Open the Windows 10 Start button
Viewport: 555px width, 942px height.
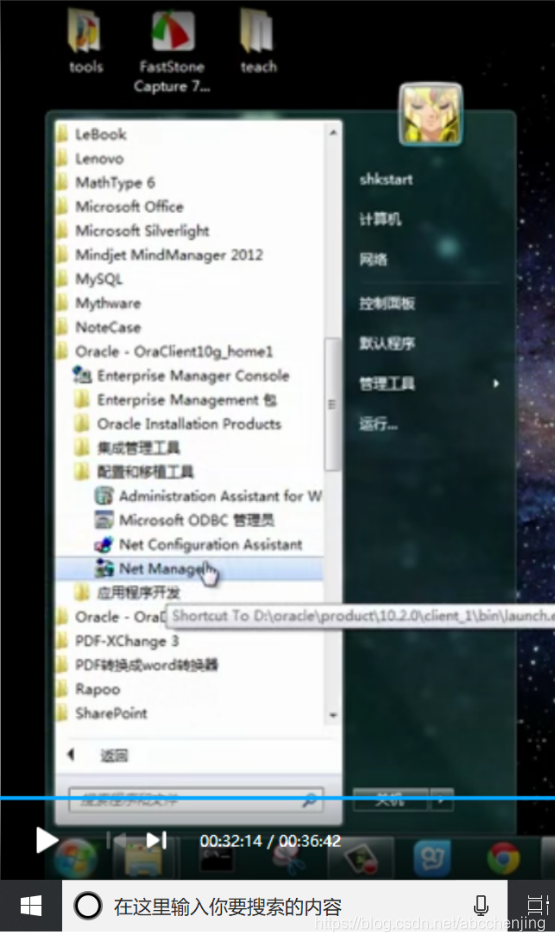[31, 906]
